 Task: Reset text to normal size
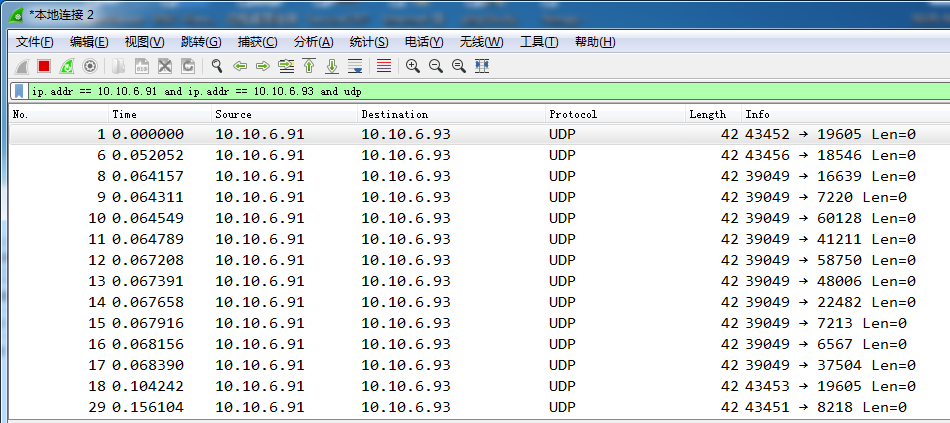coord(459,66)
